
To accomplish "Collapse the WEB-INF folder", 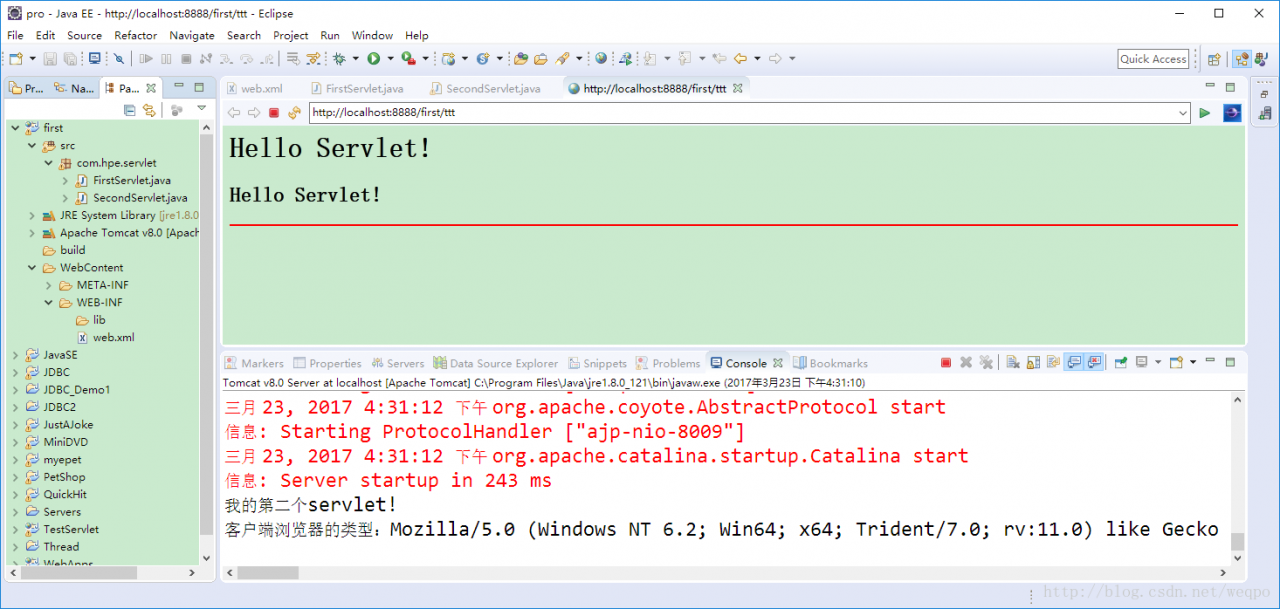I will pyautogui.click(x=49, y=303).
